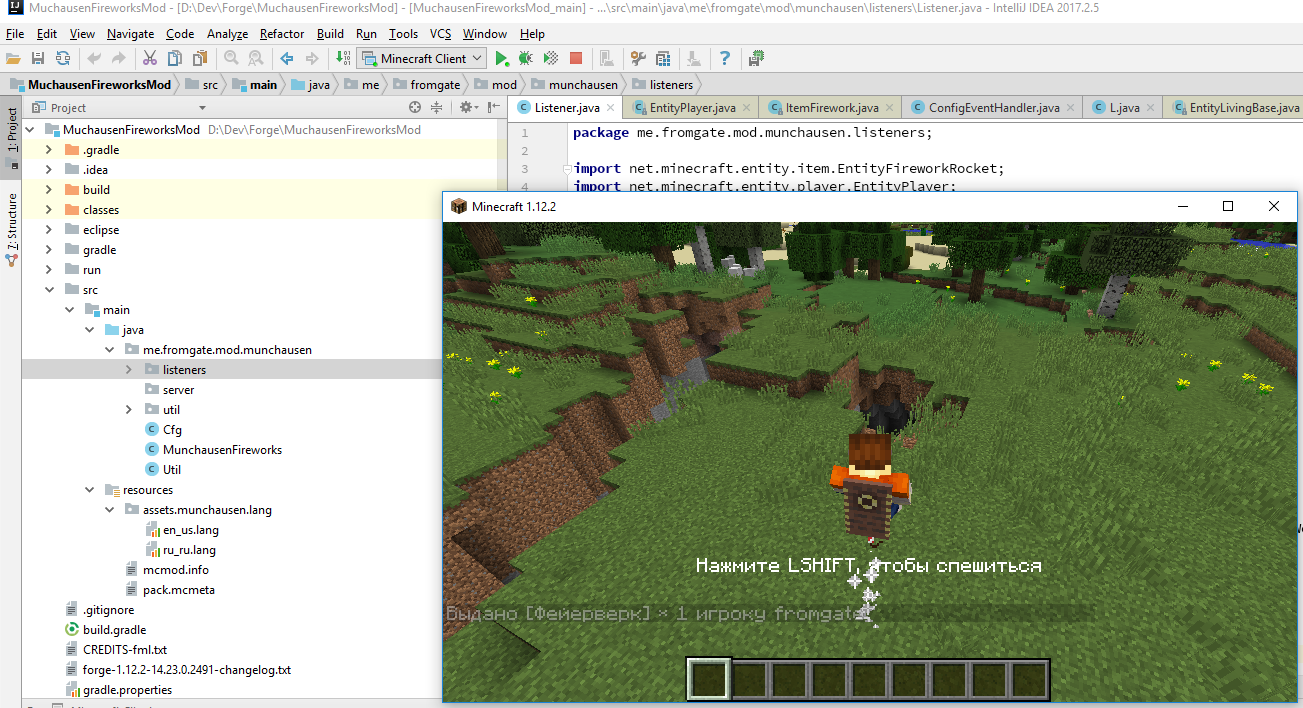Screen dimensions: 1303x708
Task: Open Settings with the wrench icon
Action: pyautogui.click(x=636, y=59)
